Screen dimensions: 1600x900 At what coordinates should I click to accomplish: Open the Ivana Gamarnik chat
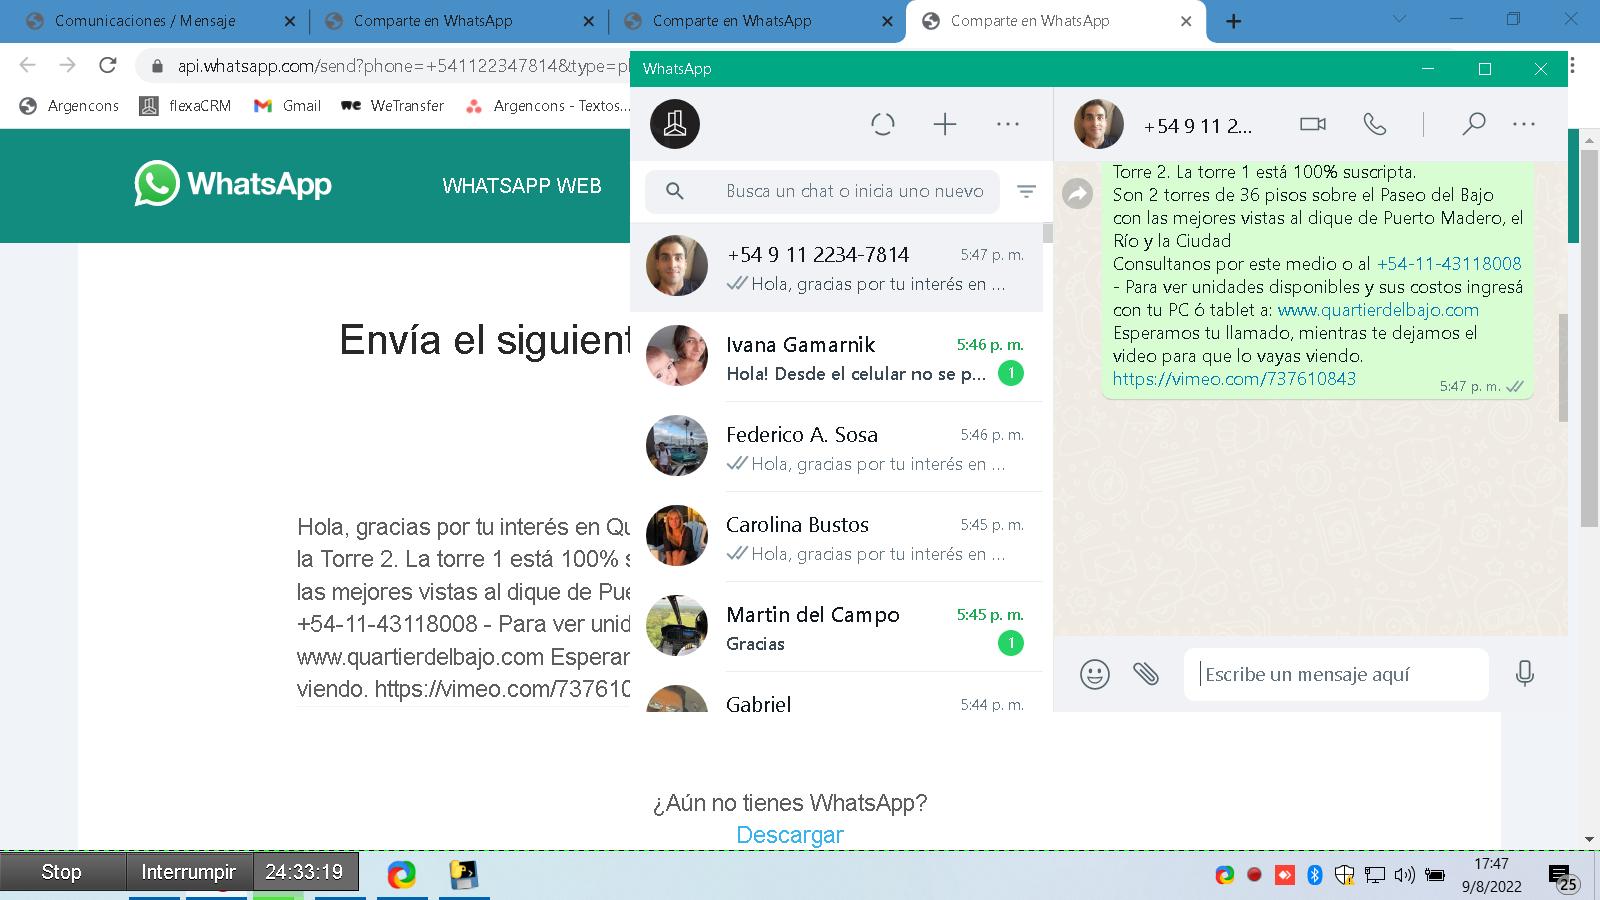836,357
